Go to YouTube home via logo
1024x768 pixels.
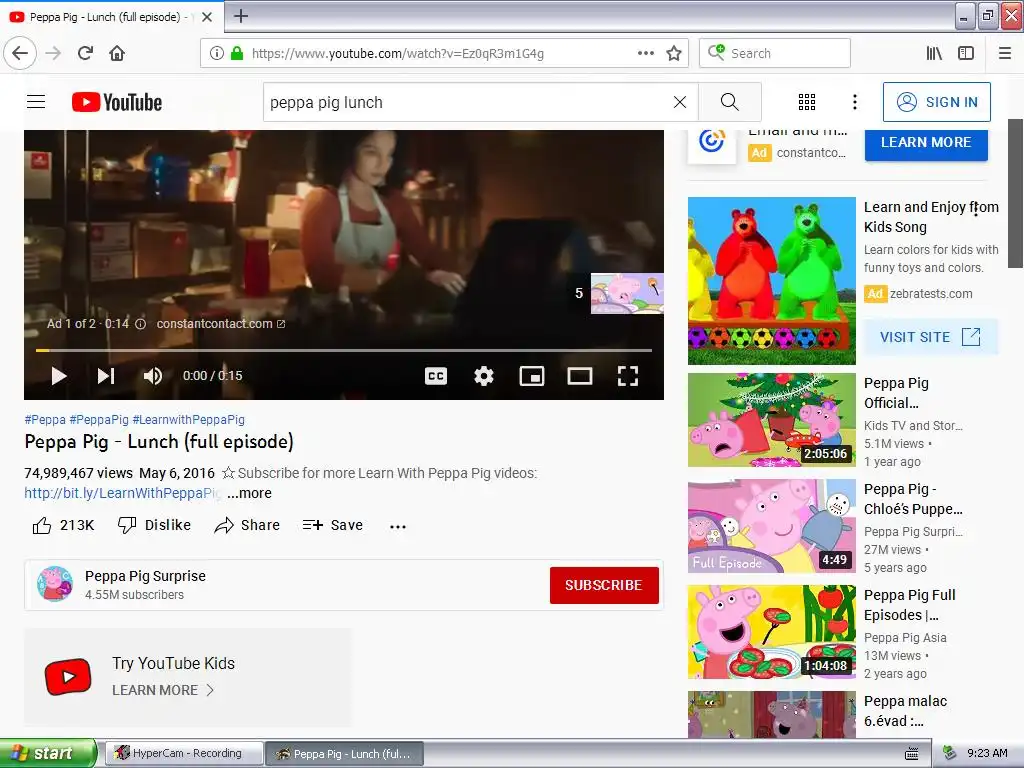coord(117,103)
